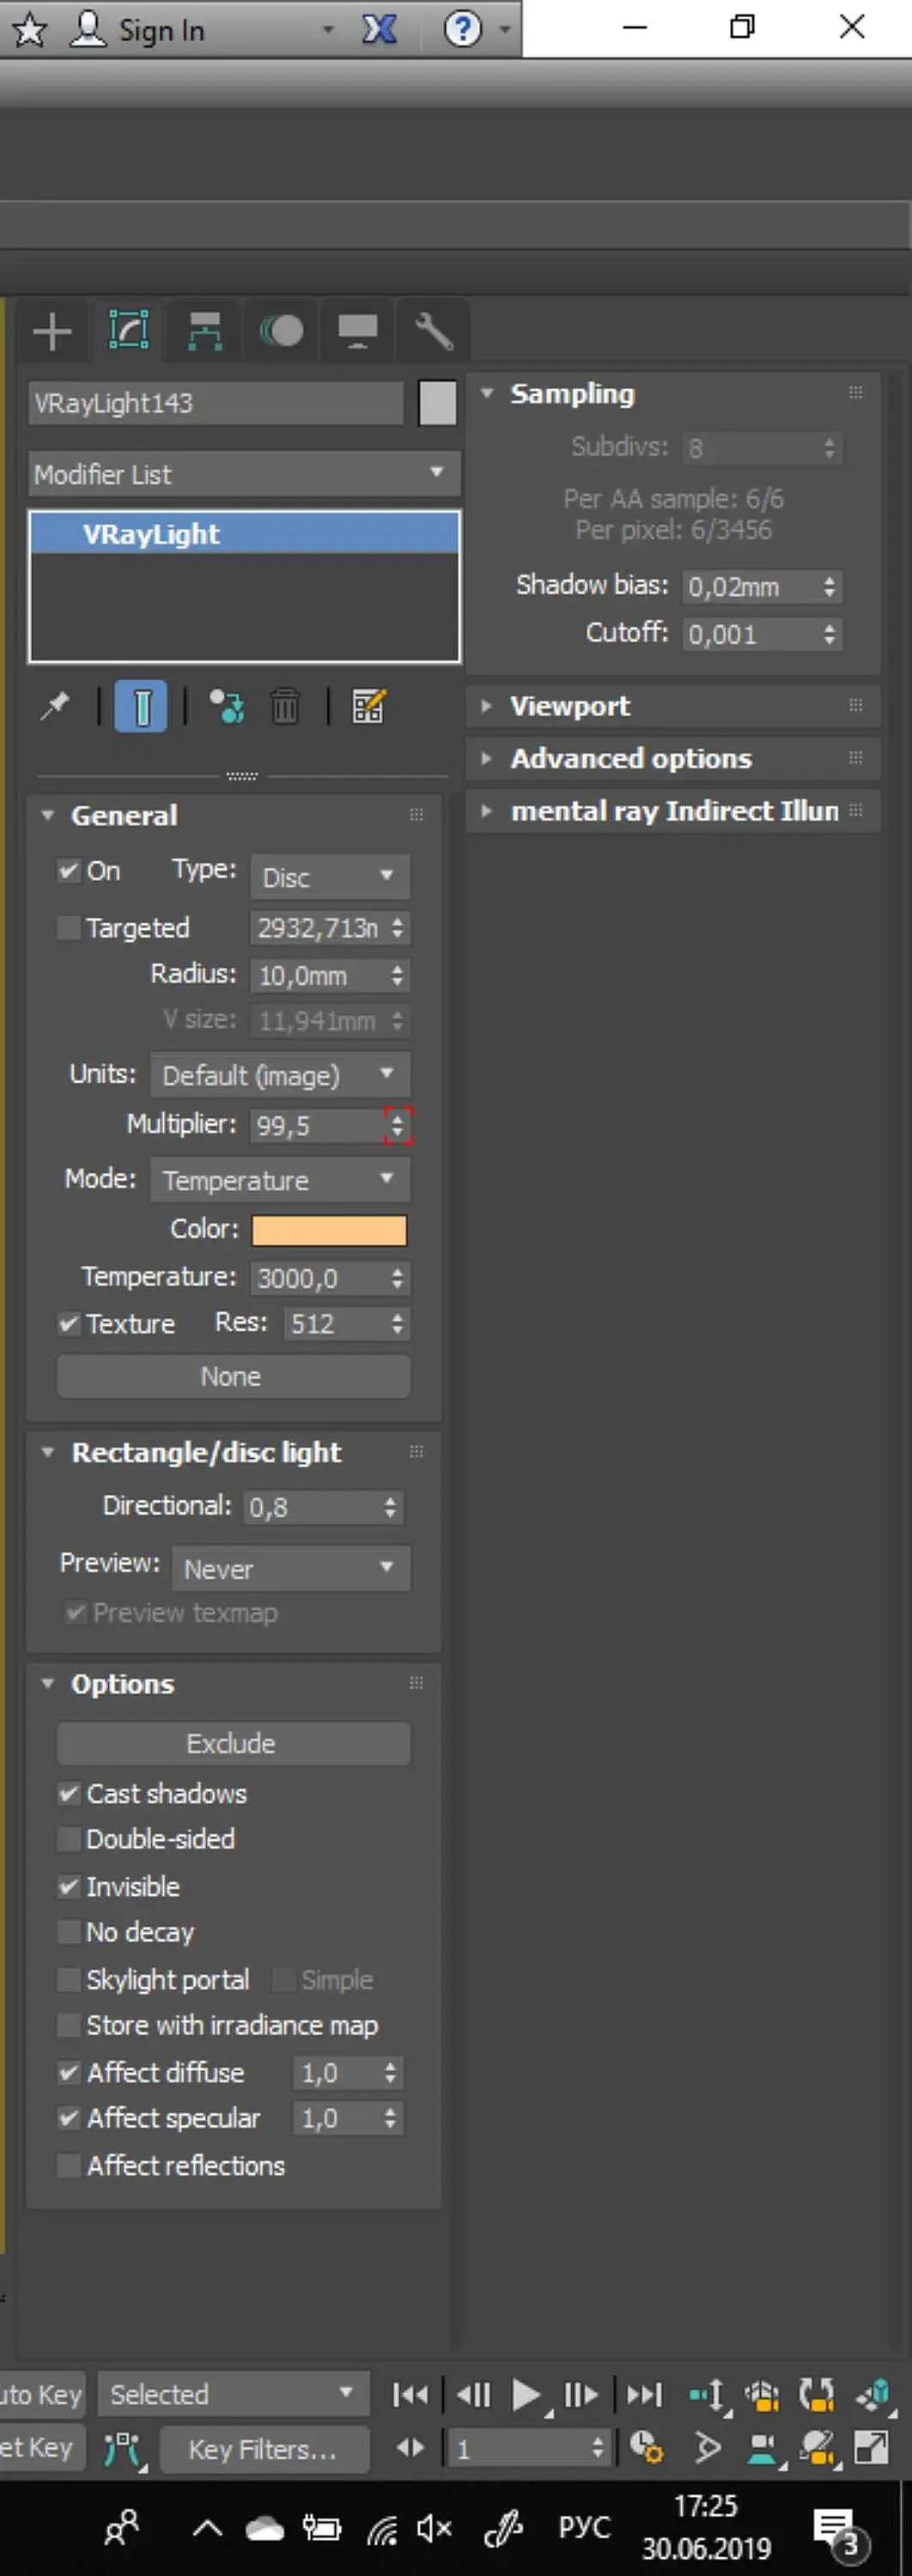Click the Exclude button

(233, 1743)
